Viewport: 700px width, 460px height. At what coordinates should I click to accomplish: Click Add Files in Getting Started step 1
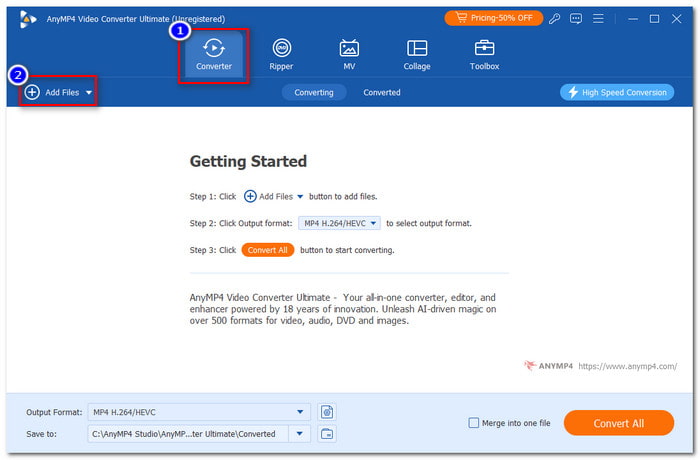pos(274,197)
